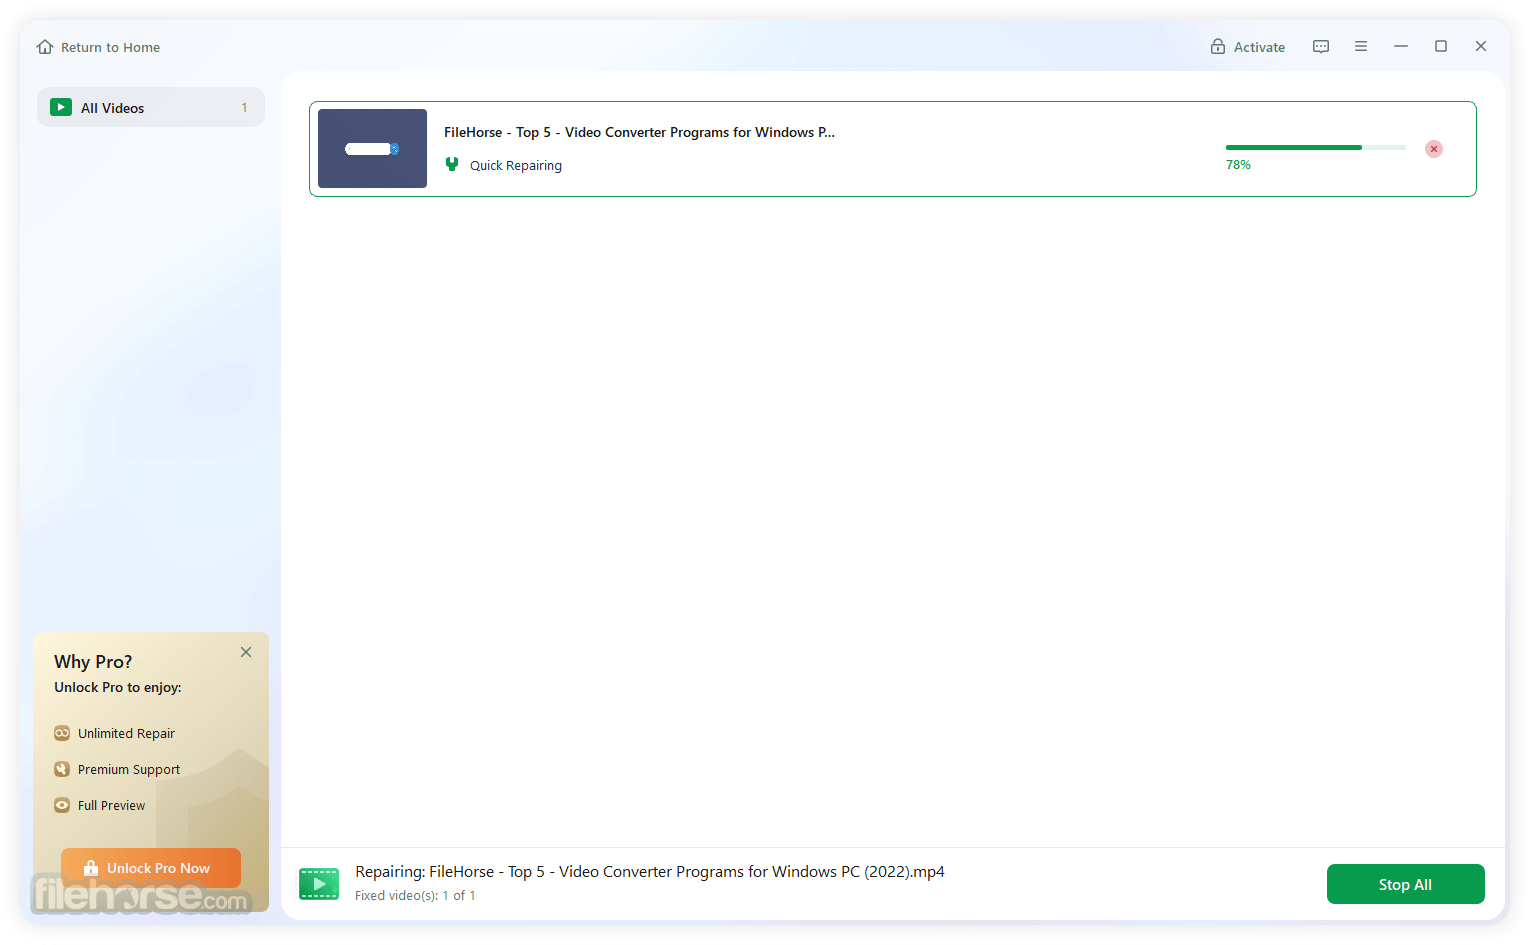Viewport: 1530px width, 945px height.
Task: Click the Fixed video(s) count text
Action: click(415, 896)
